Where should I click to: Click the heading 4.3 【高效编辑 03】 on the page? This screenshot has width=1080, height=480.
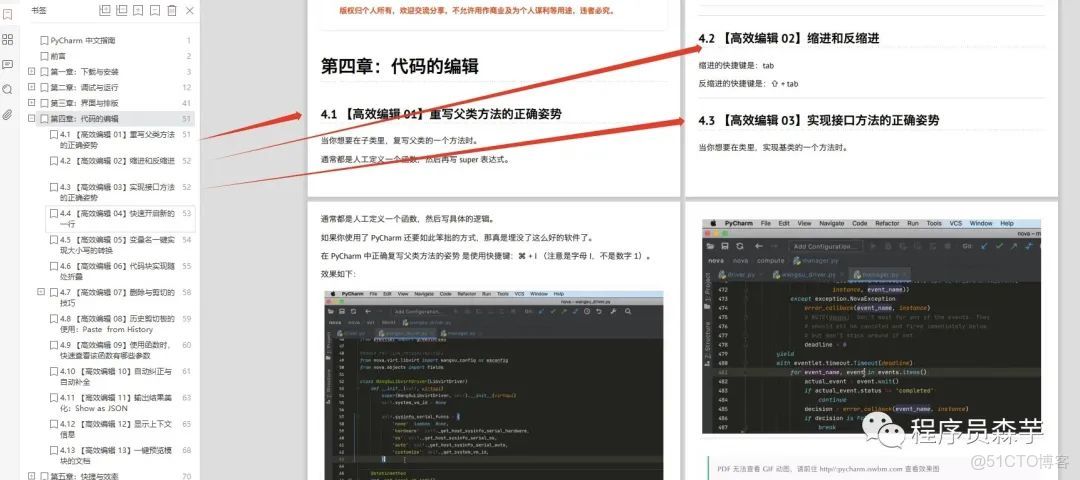(818, 121)
